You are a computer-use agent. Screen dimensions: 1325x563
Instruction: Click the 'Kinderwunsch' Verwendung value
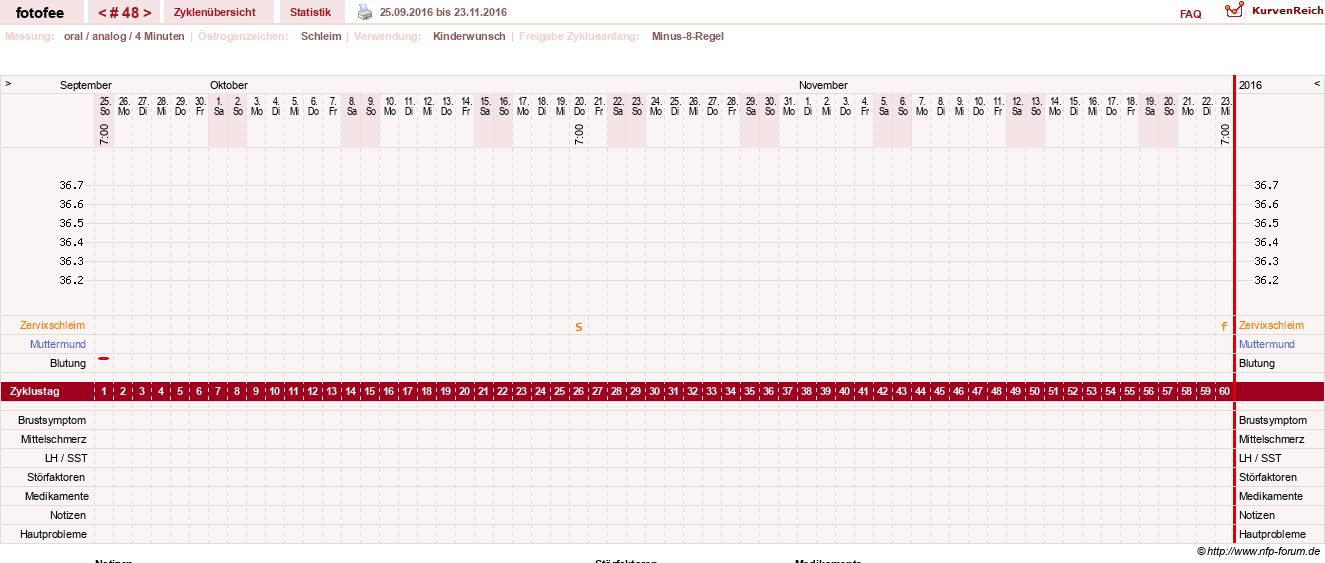(x=469, y=36)
